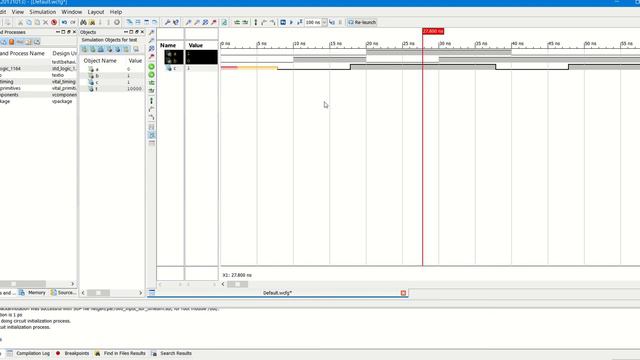Click the Run All play icon
Image resolution: width=640 pixels, height=360 pixels.
pyautogui.click(x=291, y=22)
